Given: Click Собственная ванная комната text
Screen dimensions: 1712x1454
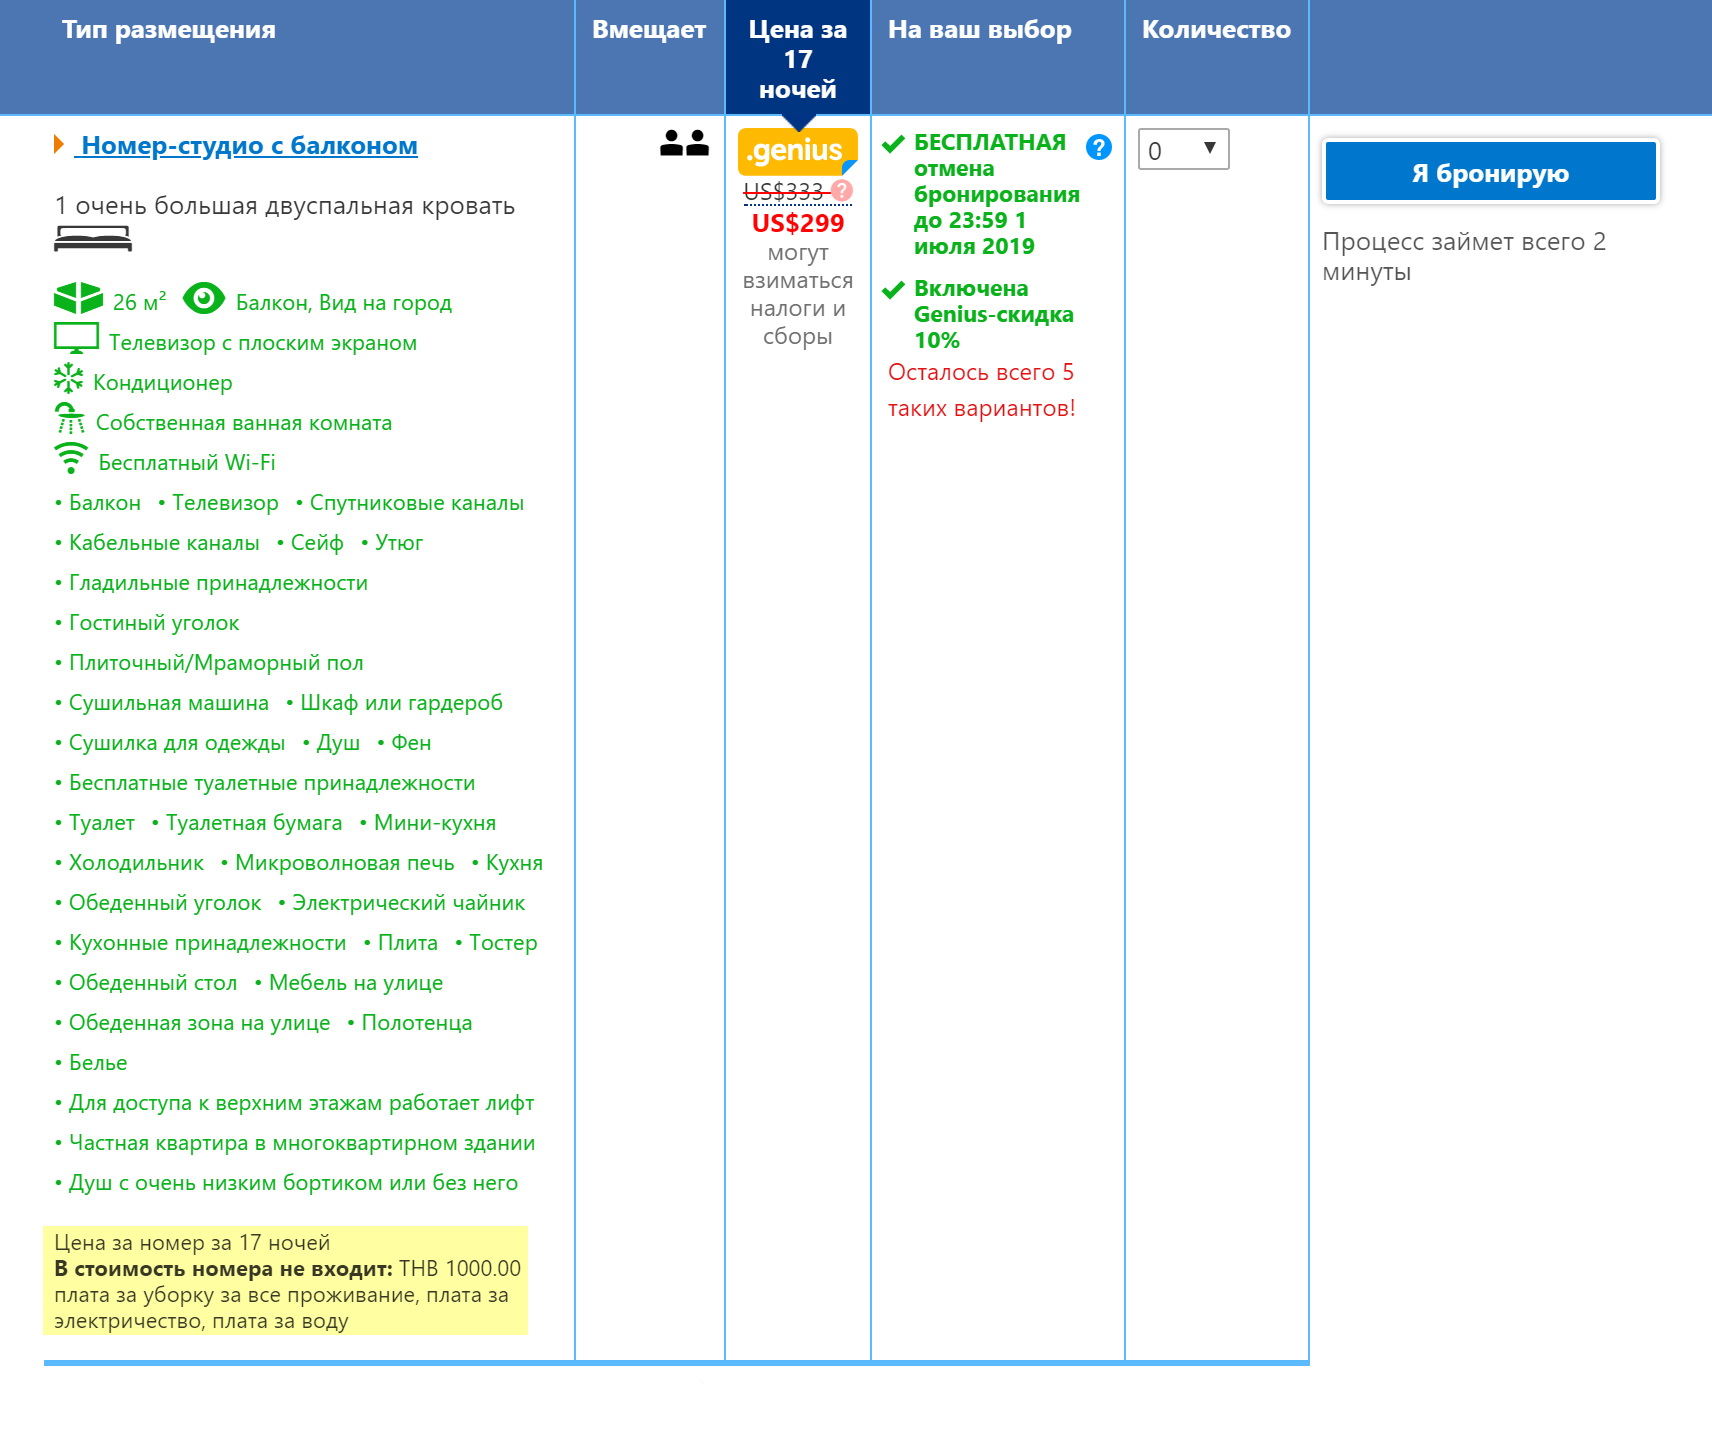Looking at the screenshot, I should [x=244, y=422].
